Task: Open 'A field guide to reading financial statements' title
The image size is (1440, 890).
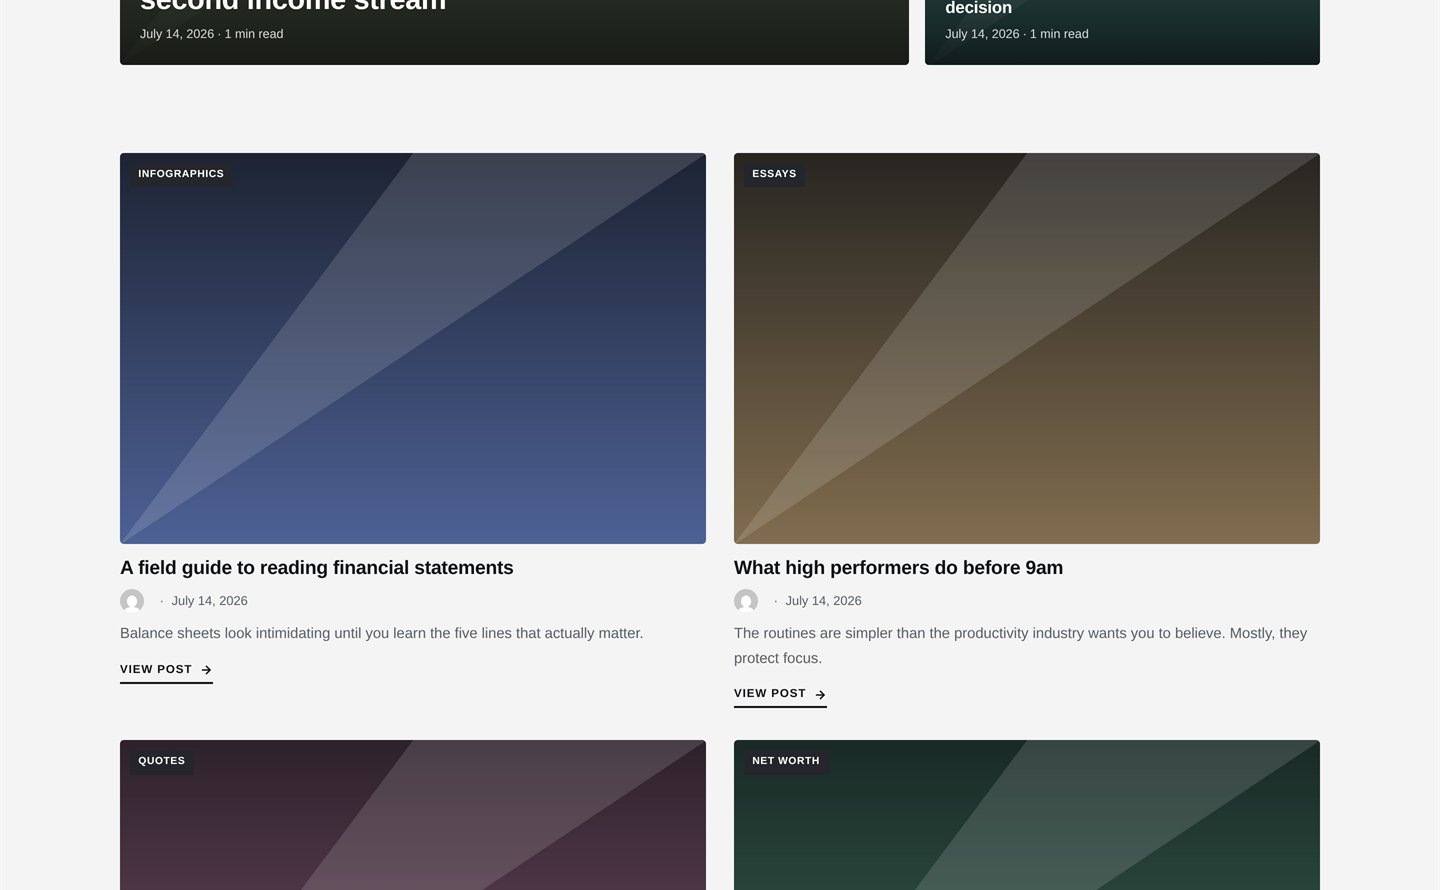Action: click(x=316, y=568)
